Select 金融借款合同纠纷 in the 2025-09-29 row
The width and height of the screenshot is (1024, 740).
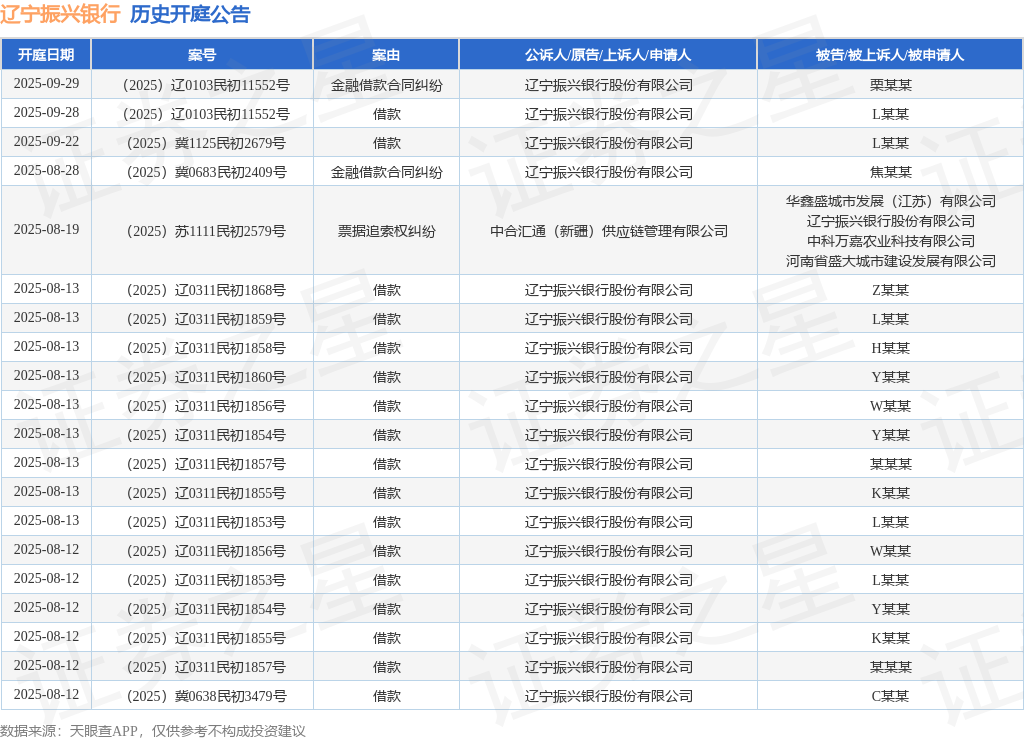(387, 85)
